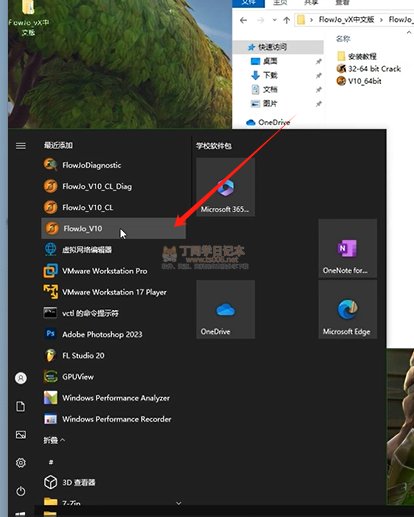The height and width of the screenshot is (517, 414).
Task: Open FlowJoDiagnostic from the recently added list
Action: click(x=113, y=165)
